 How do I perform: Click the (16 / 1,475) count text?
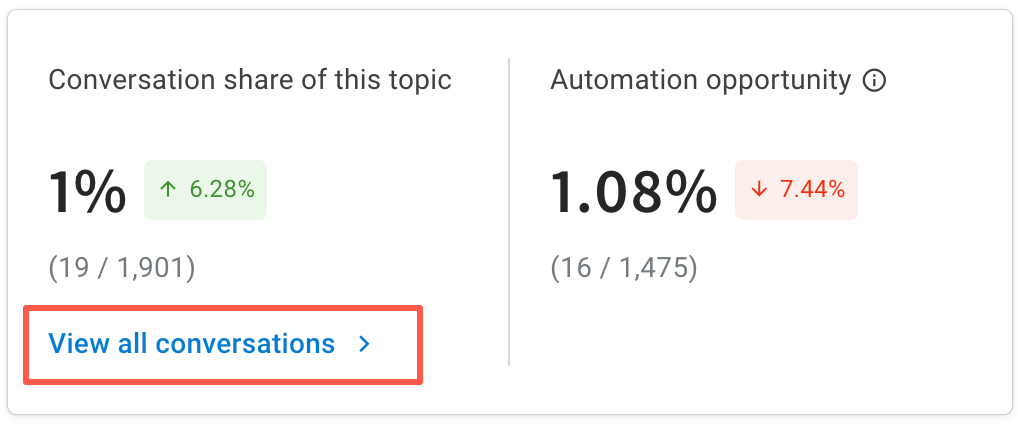624,269
